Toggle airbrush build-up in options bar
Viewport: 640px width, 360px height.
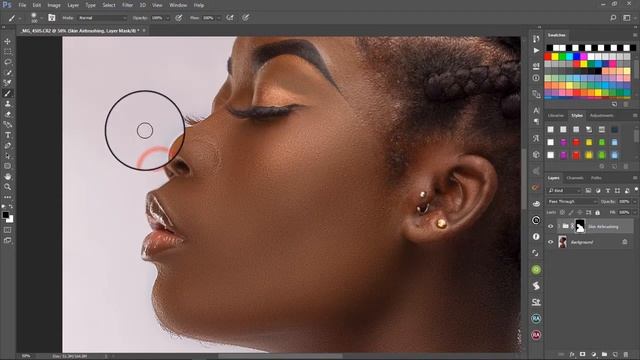[230, 18]
